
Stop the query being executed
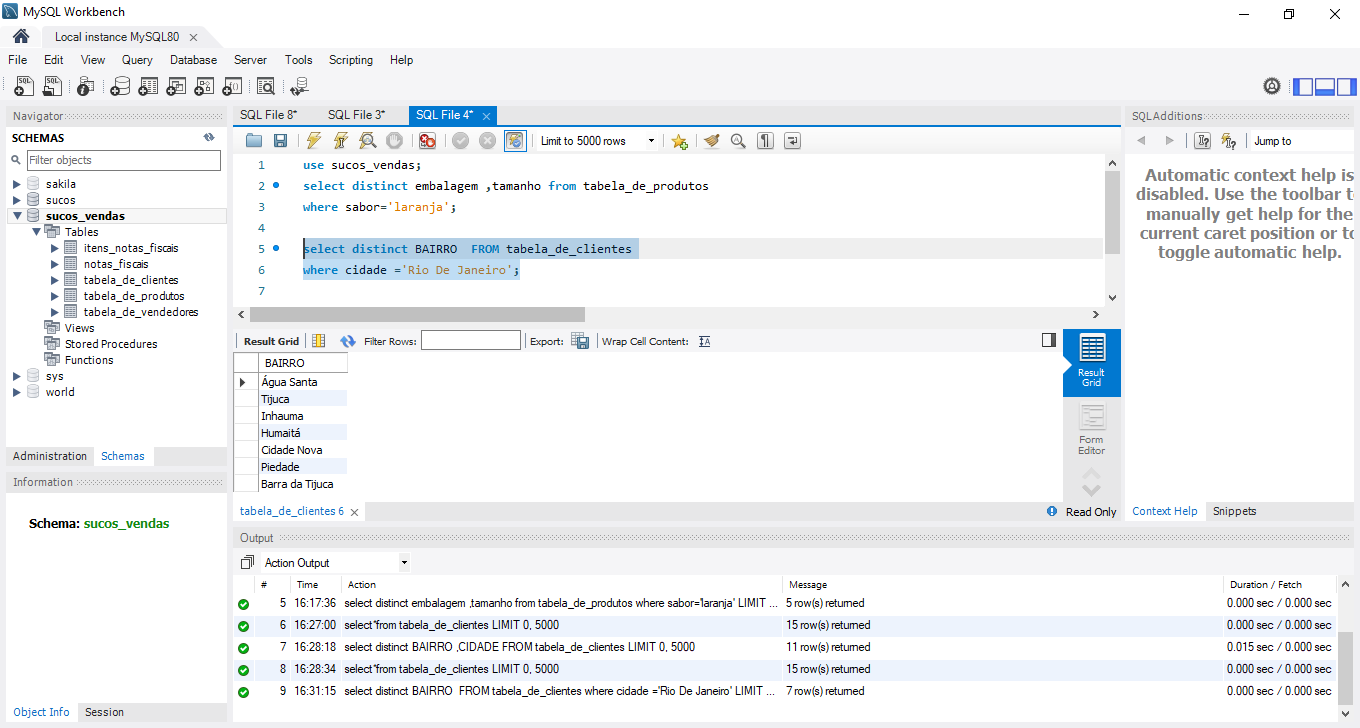click(x=395, y=141)
